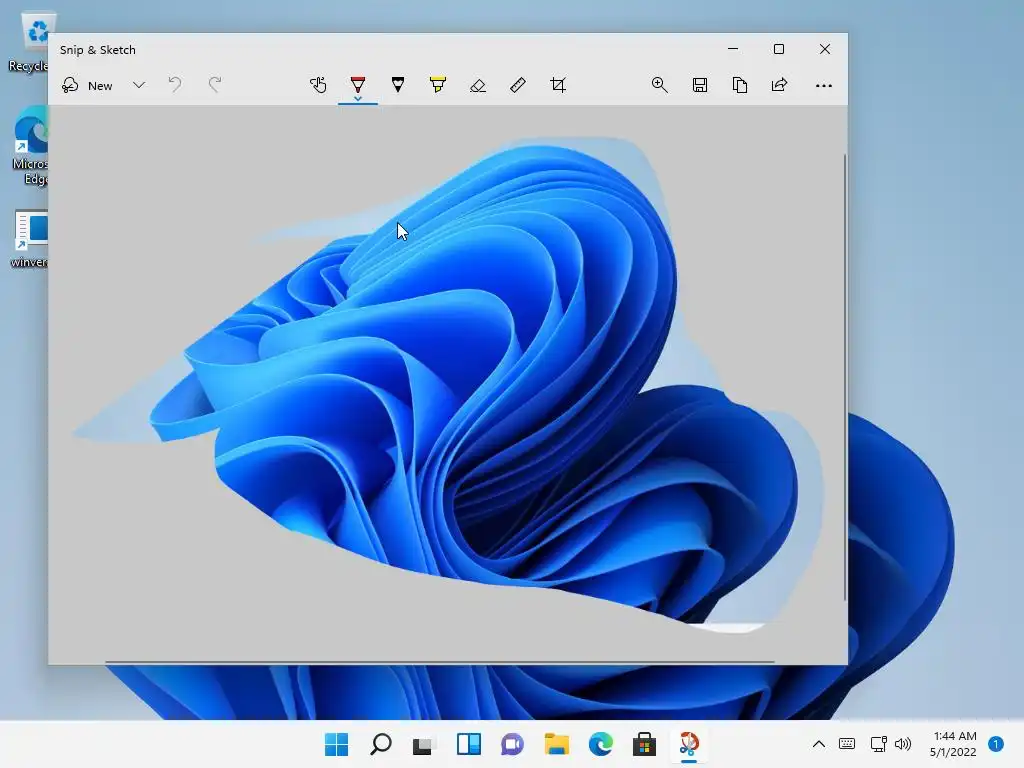Click the New snip button
This screenshot has height=768, width=1024.
[87, 86]
